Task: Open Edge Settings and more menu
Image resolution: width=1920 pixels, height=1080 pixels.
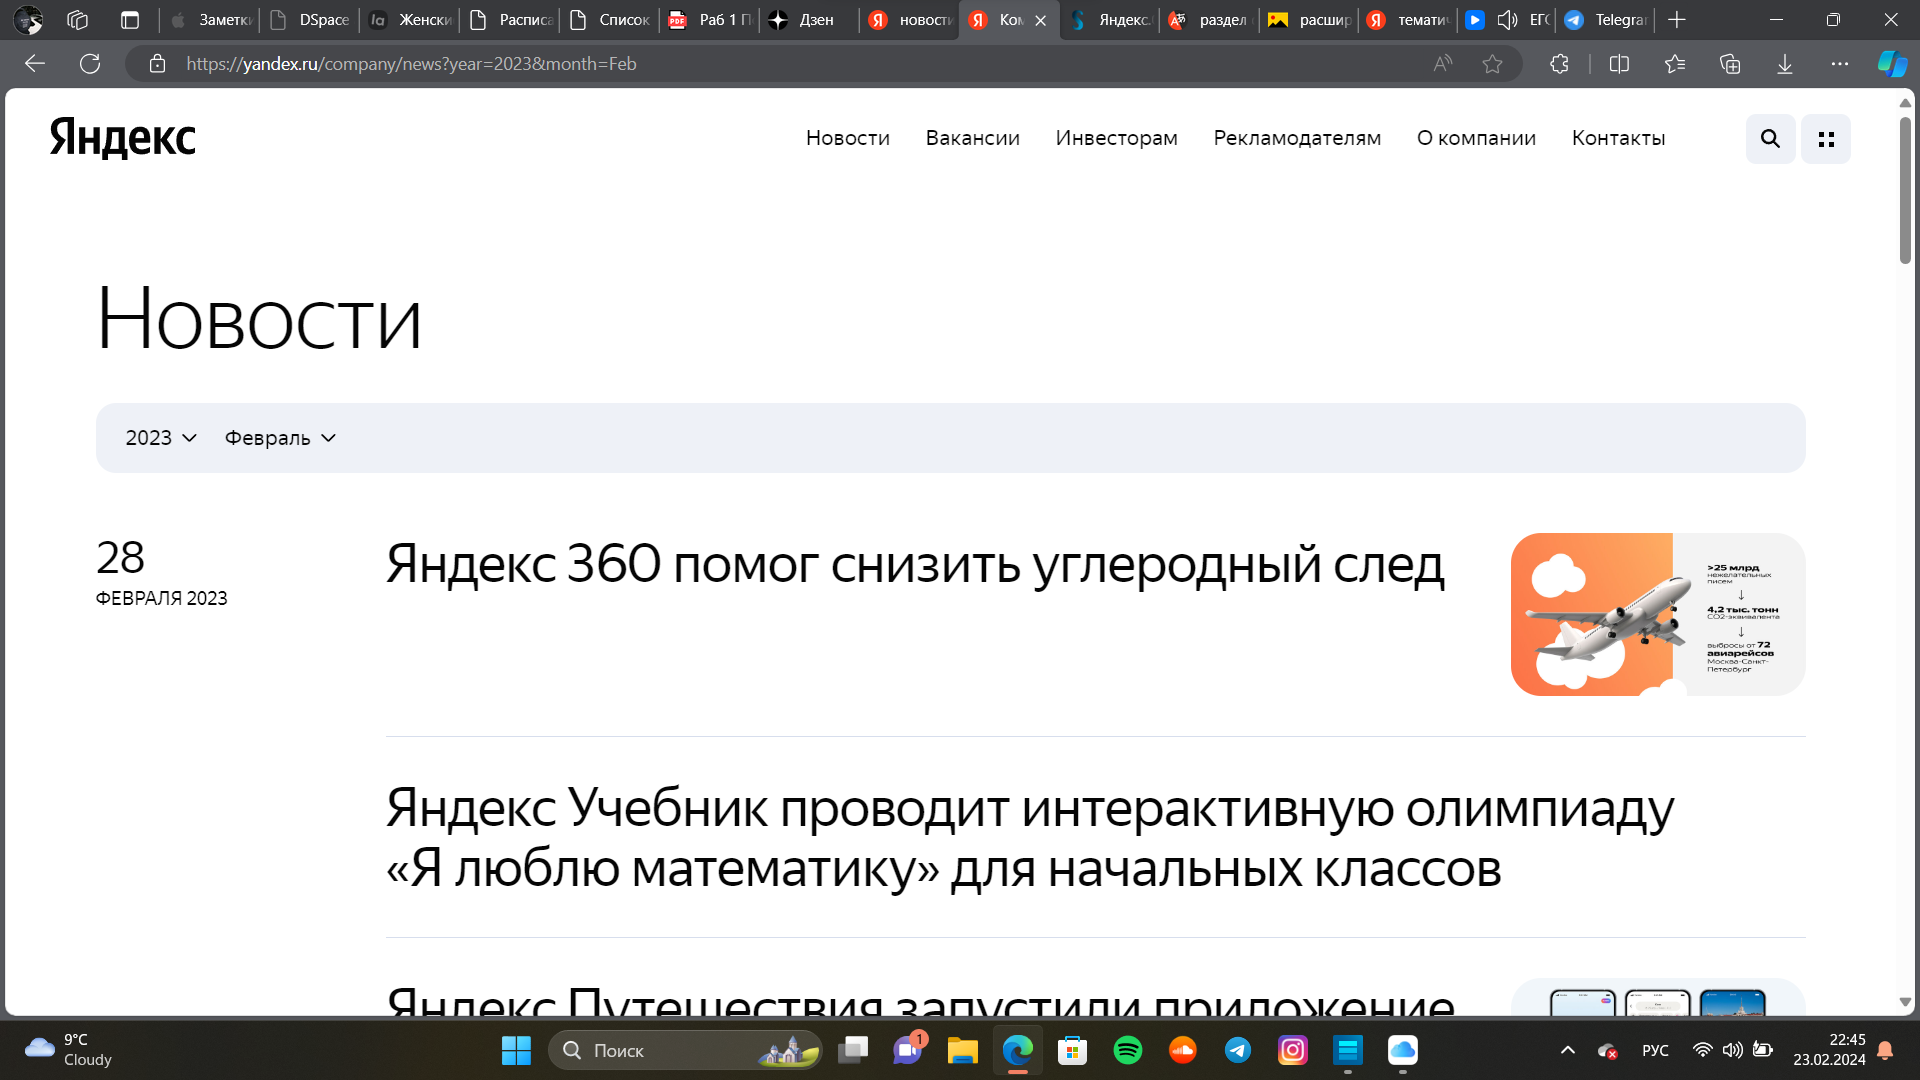Action: point(1840,64)
